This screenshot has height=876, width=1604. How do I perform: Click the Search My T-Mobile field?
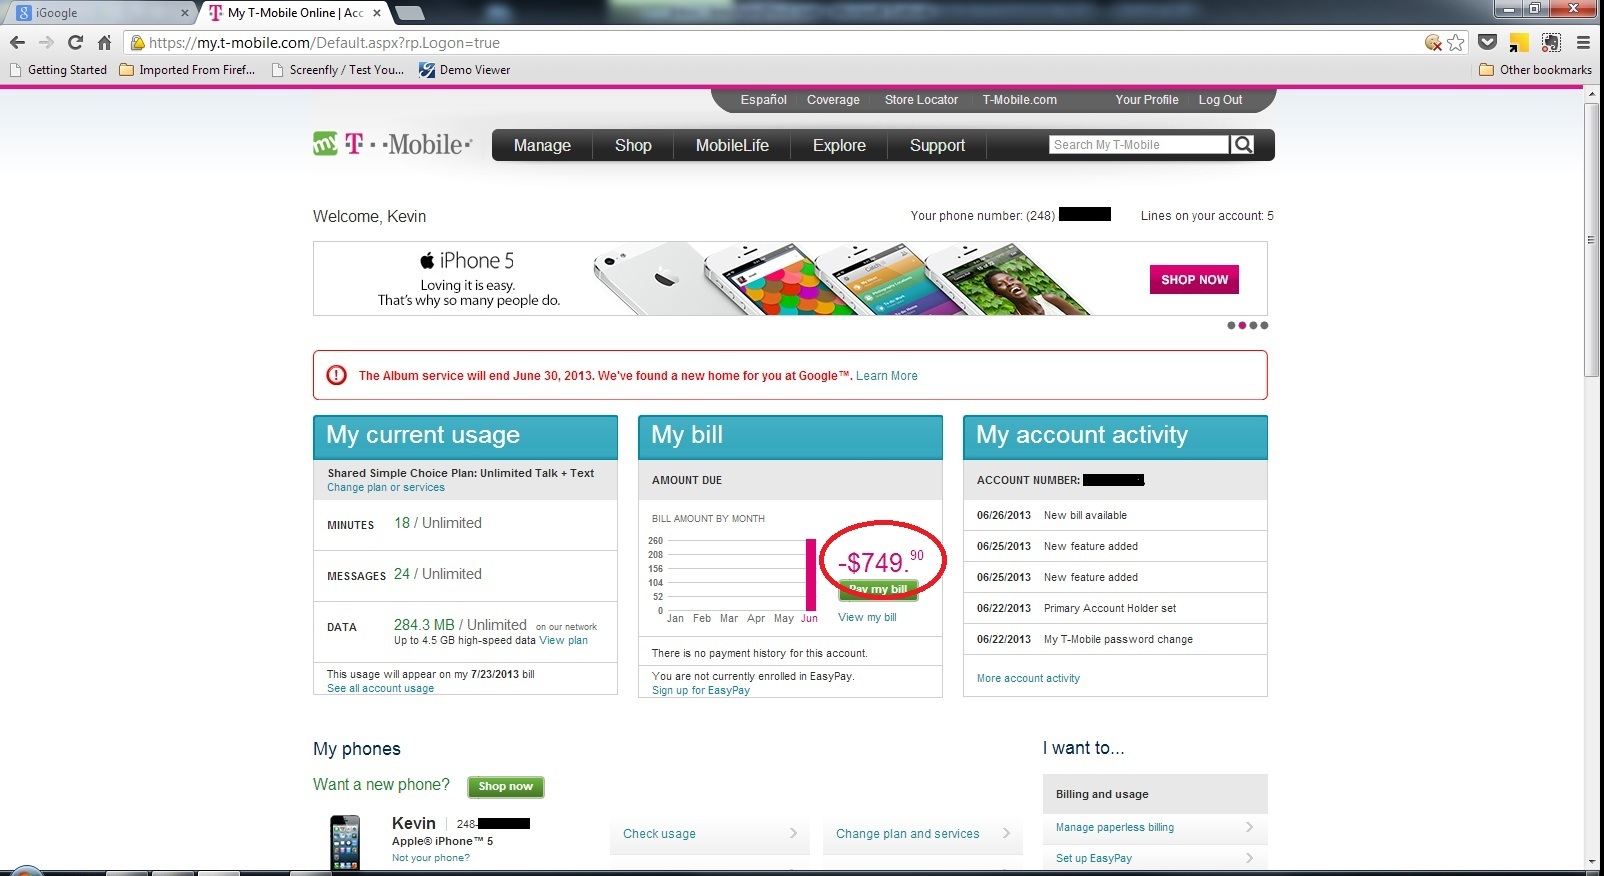1139,145
